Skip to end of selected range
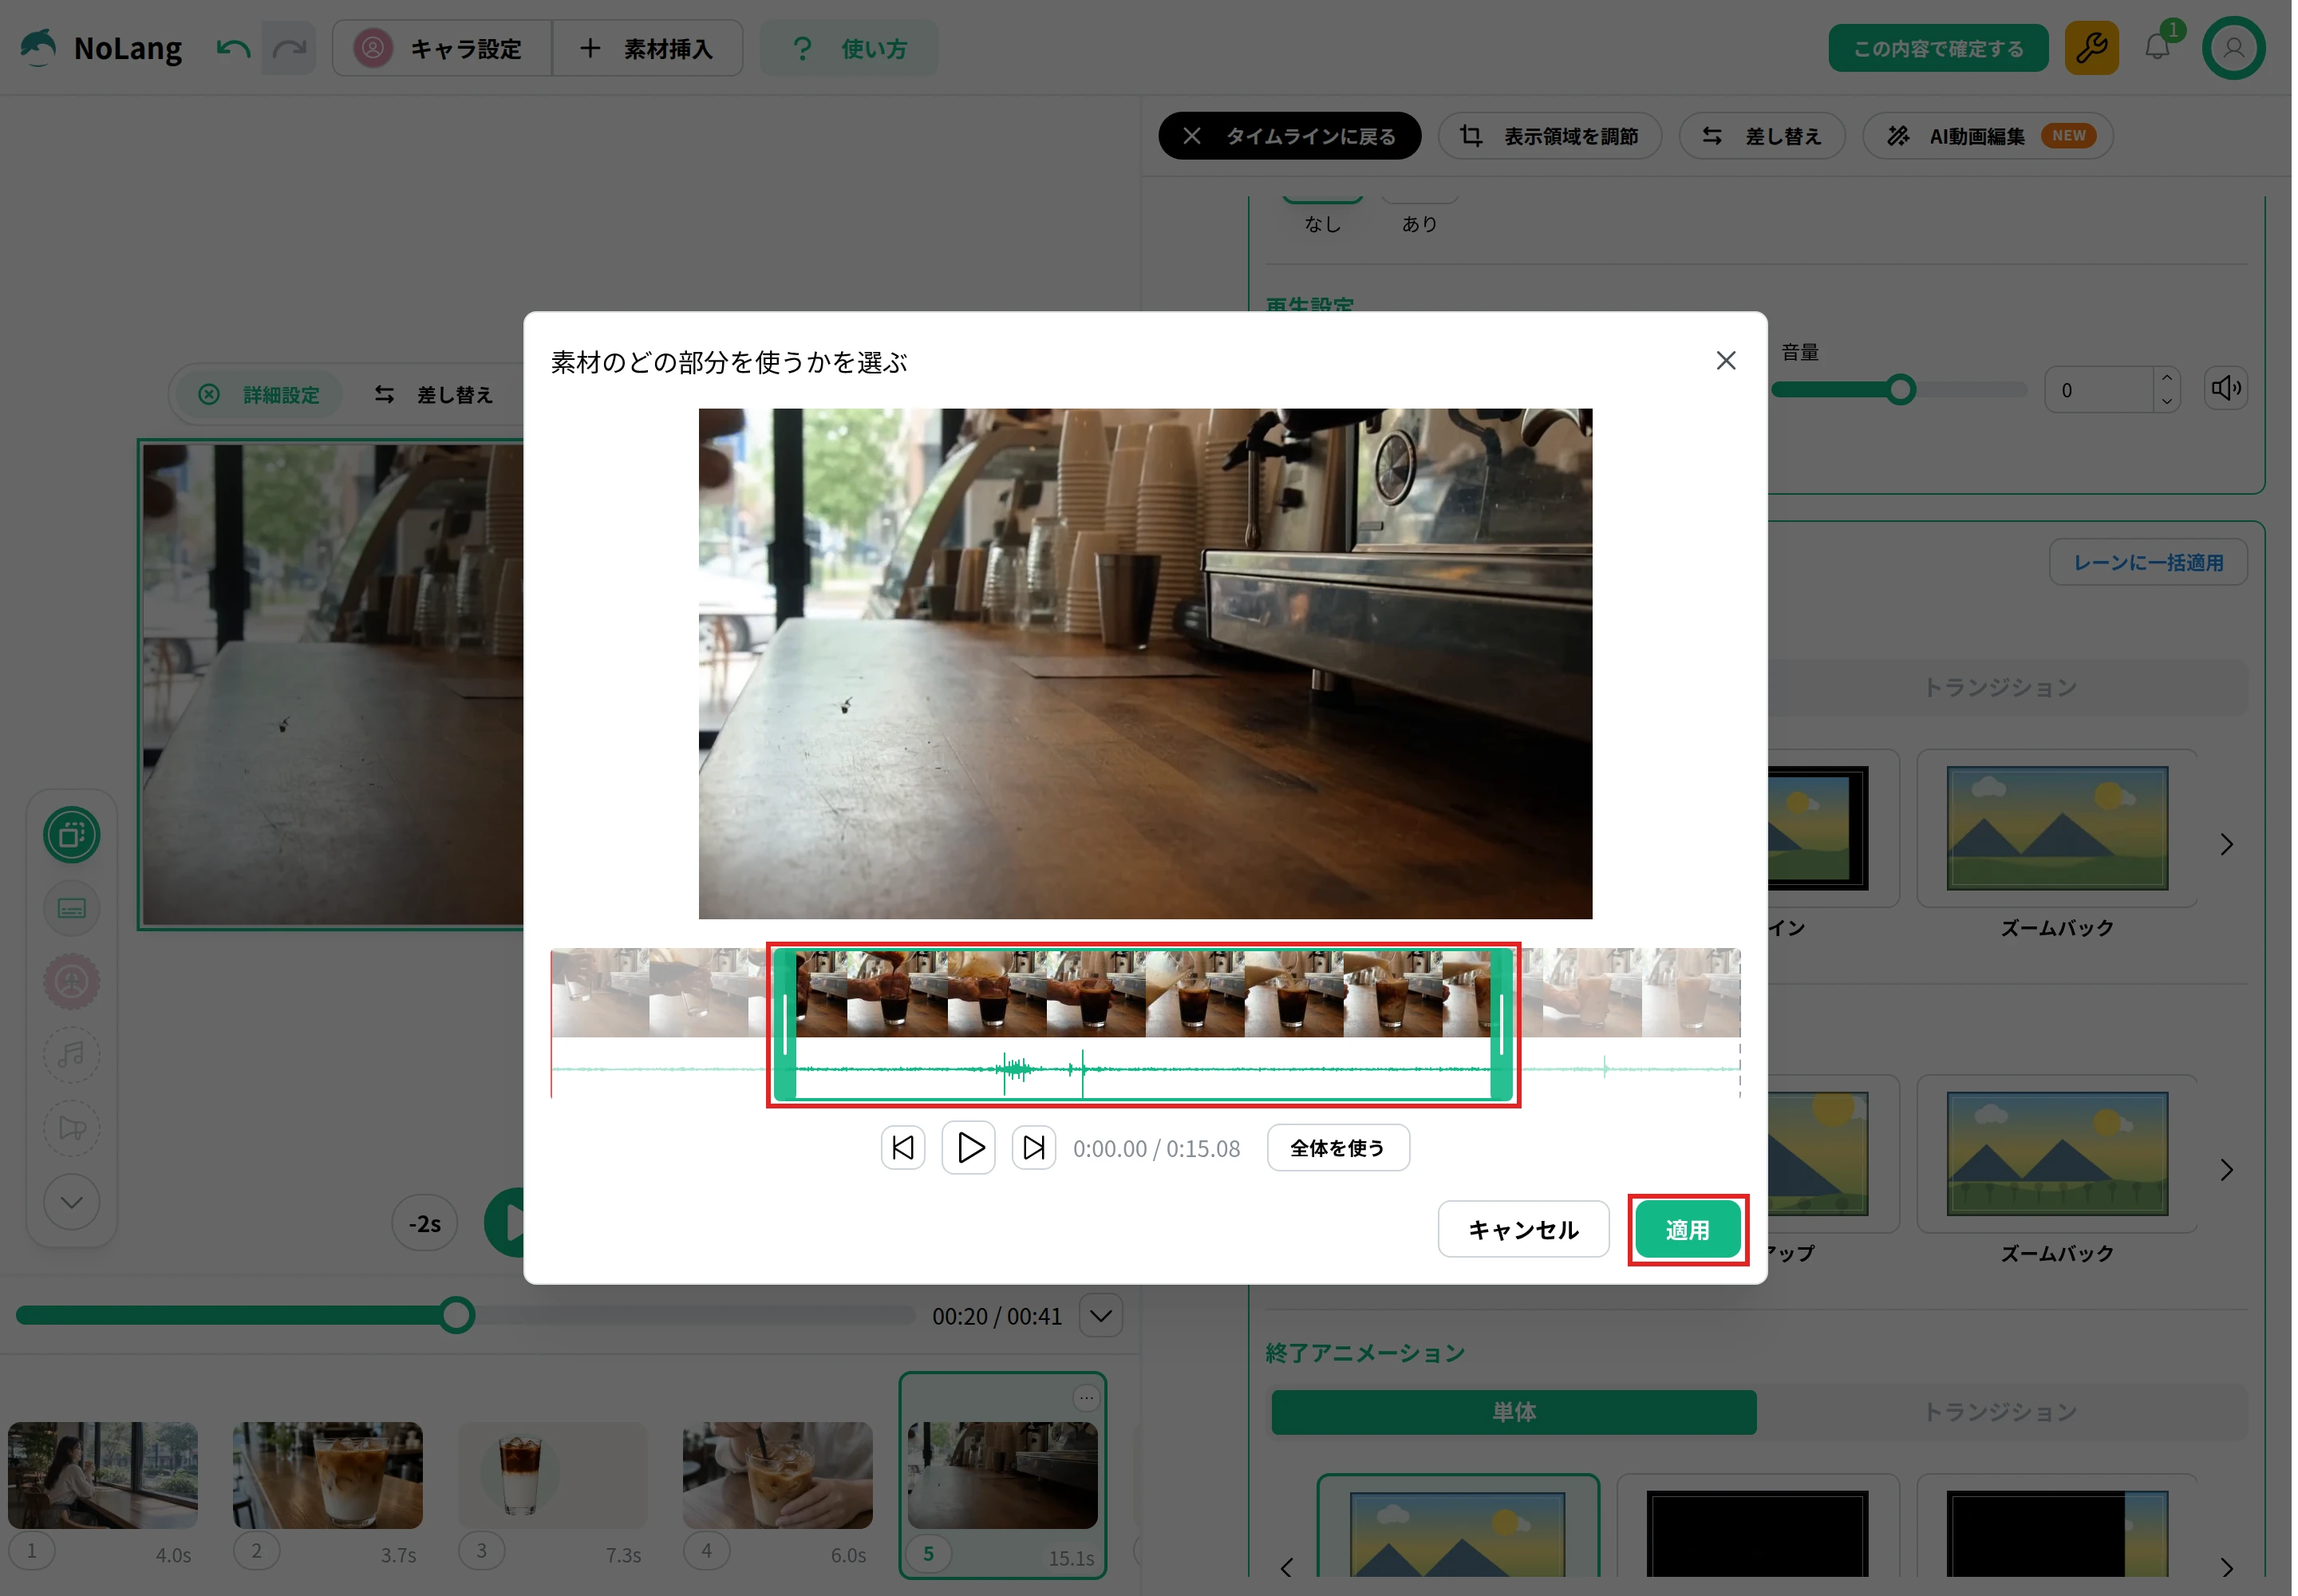Image resolution: width=2298 pixels, height=1596 pixels. click(1034, 1148)
